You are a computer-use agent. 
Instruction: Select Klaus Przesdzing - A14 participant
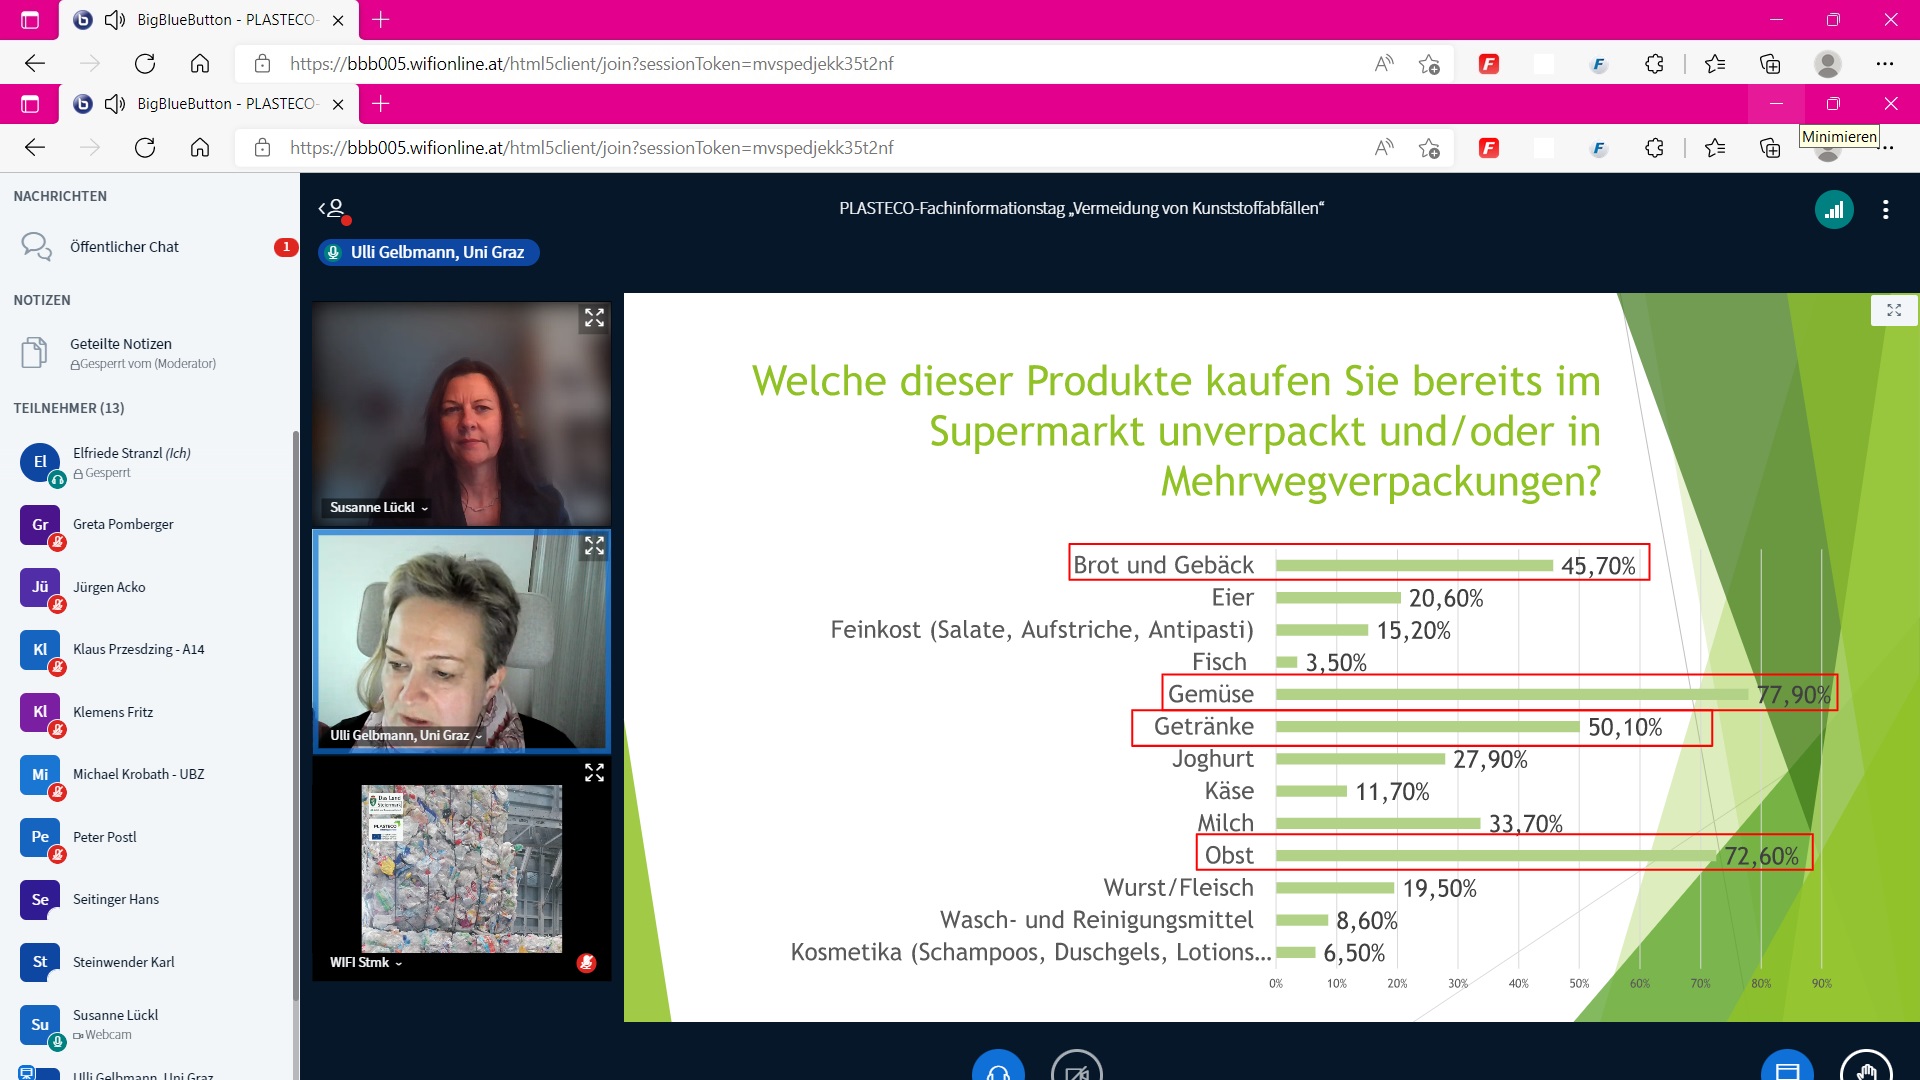[x=150, y=649]
